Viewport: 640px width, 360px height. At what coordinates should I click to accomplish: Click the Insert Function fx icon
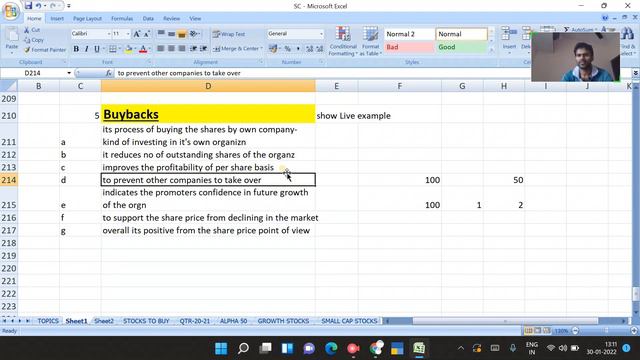[109, 73]
